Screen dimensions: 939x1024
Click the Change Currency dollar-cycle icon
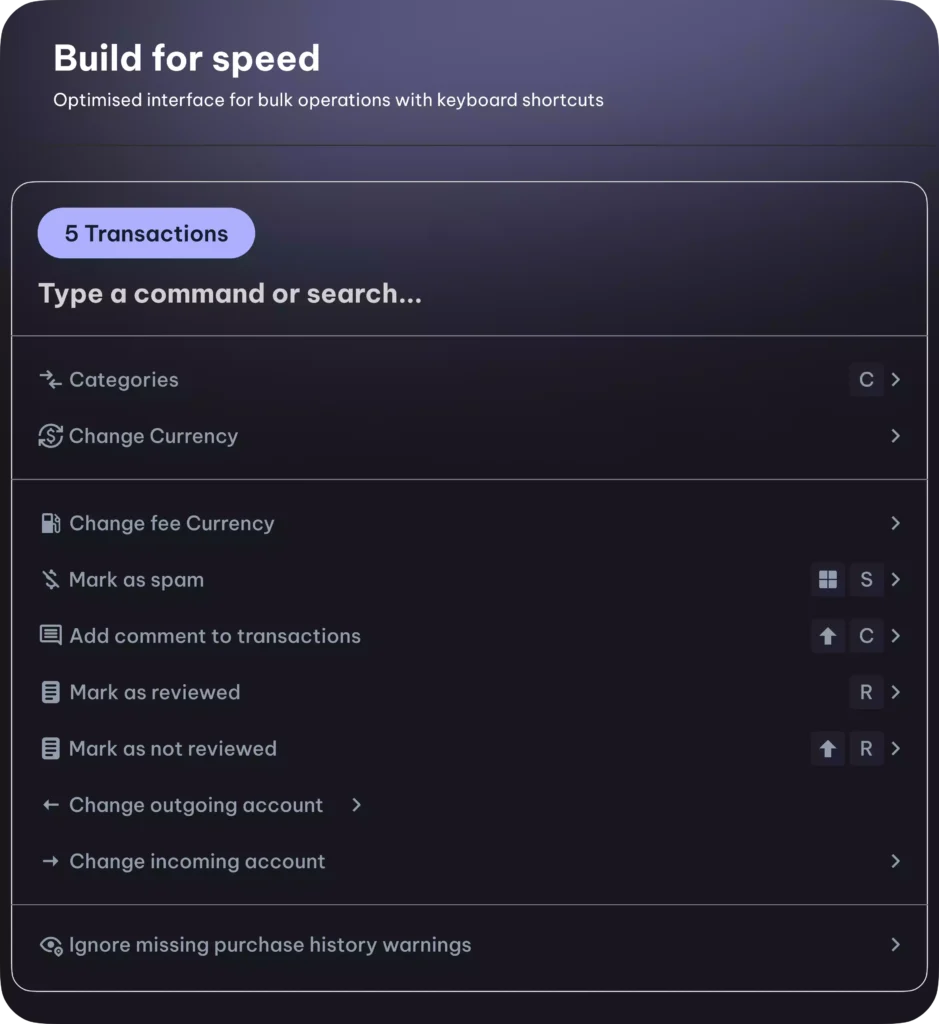click(50, 436)
